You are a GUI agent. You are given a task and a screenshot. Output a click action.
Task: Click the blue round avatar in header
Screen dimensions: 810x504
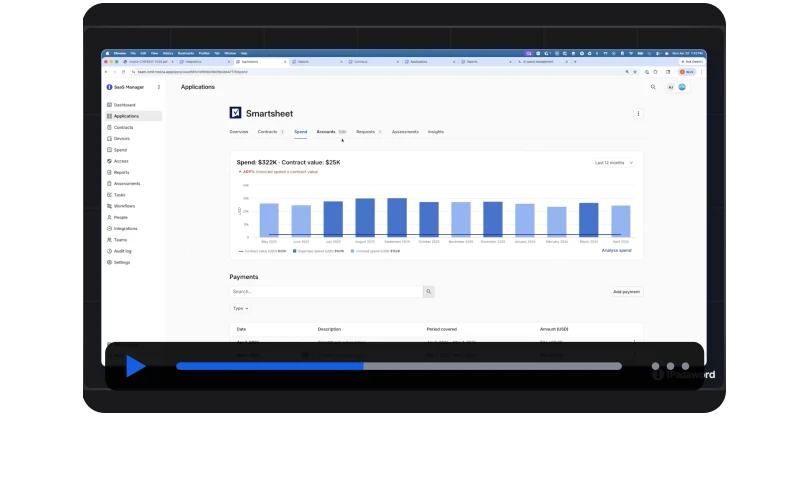682,87
